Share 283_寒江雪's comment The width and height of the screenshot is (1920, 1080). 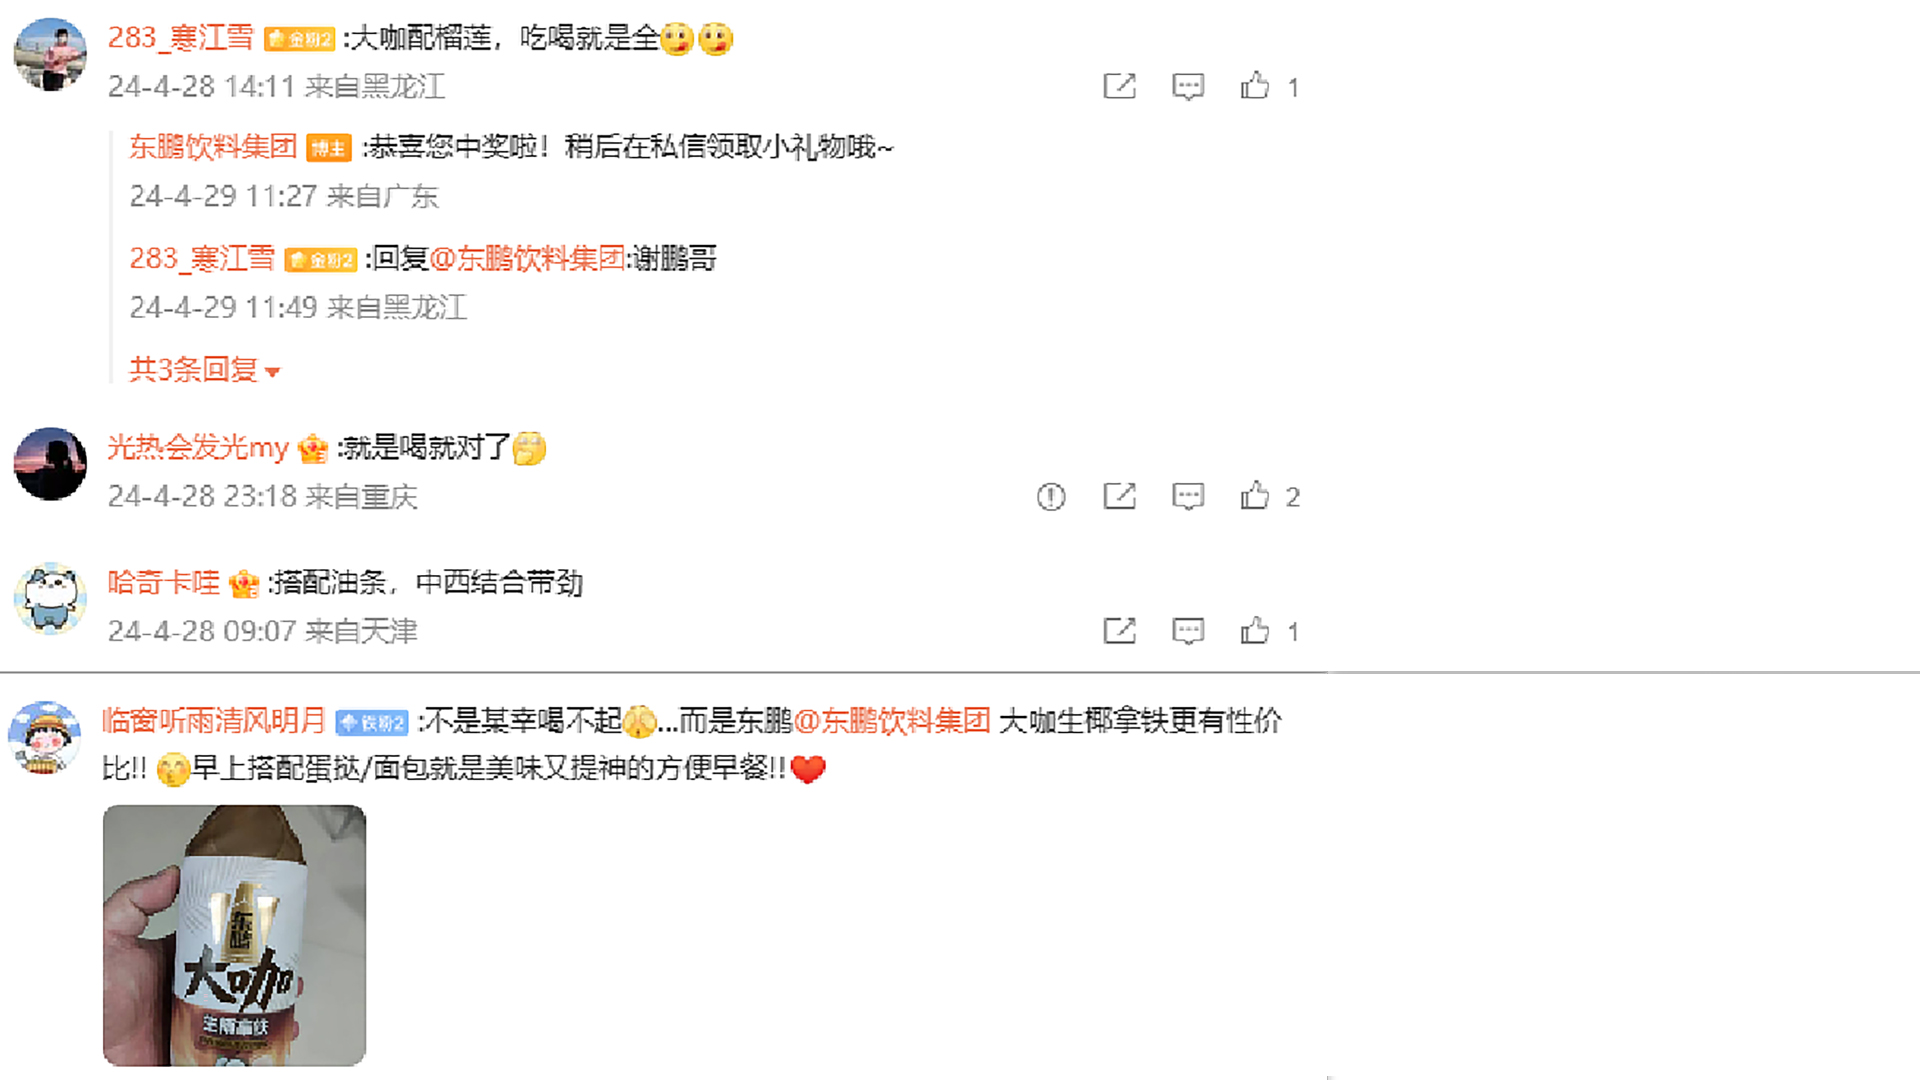[x=1119, y=86]
